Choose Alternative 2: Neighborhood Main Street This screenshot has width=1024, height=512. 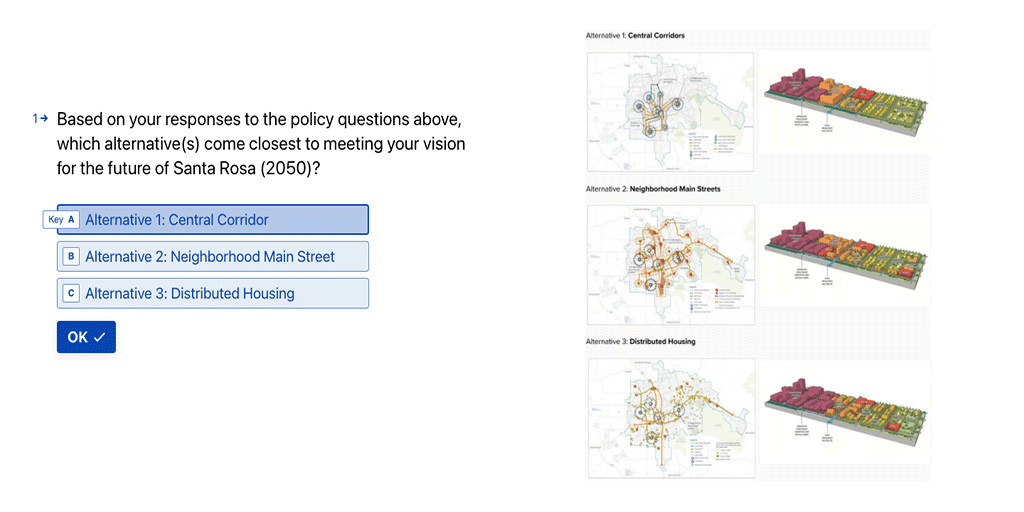pyautogui.click(x=213, y=257)
